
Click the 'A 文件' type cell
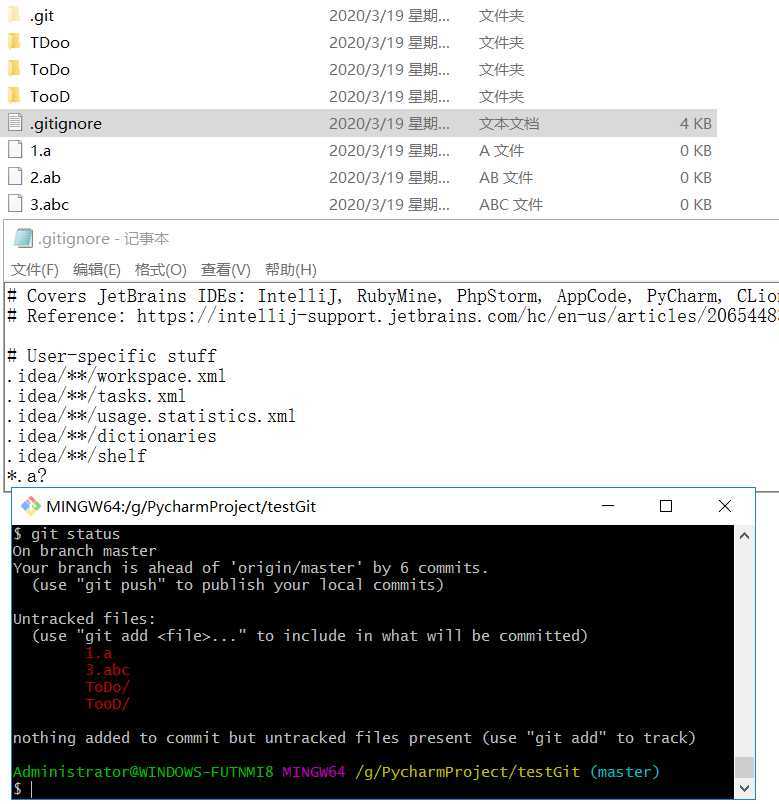(x=502, y=151)
